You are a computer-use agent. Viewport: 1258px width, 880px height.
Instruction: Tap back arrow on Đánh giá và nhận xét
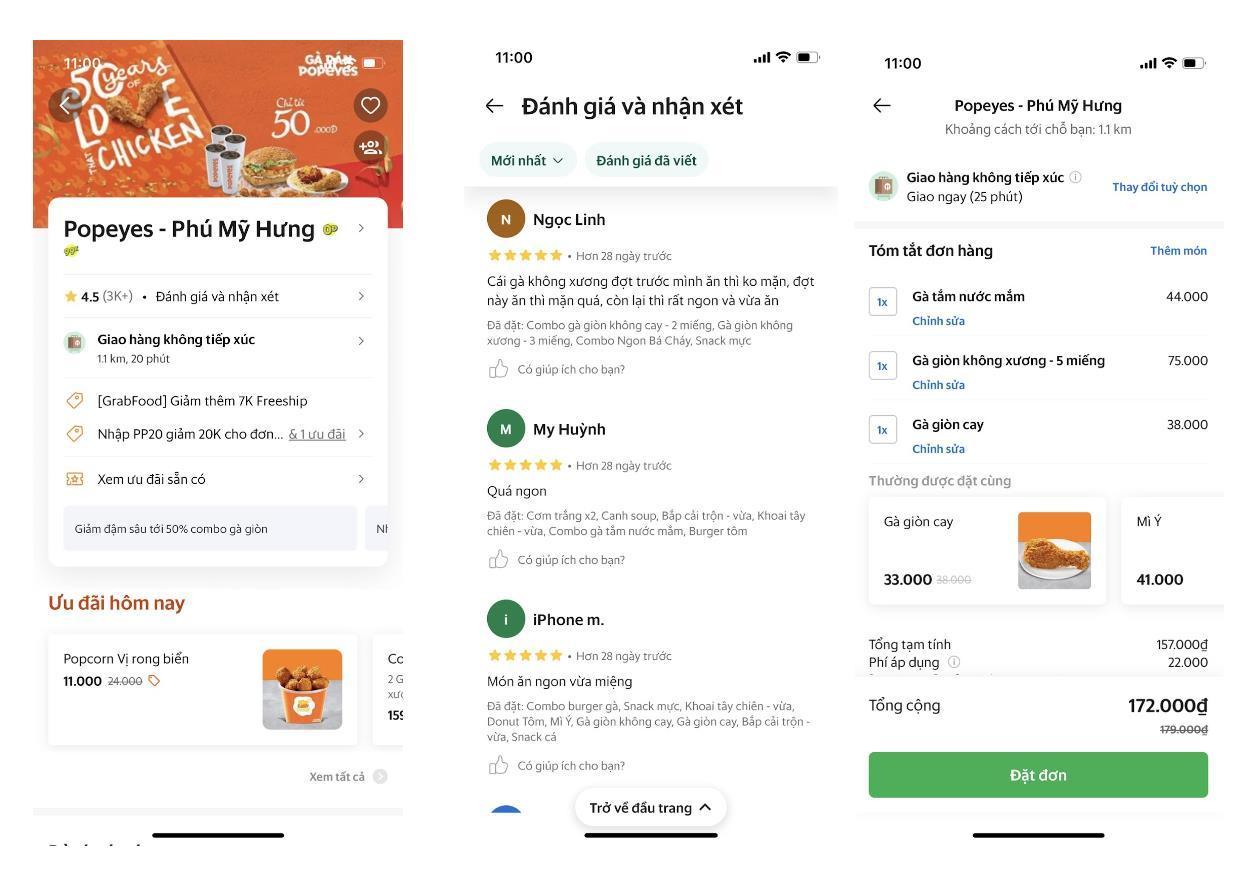tap(494, 106)
